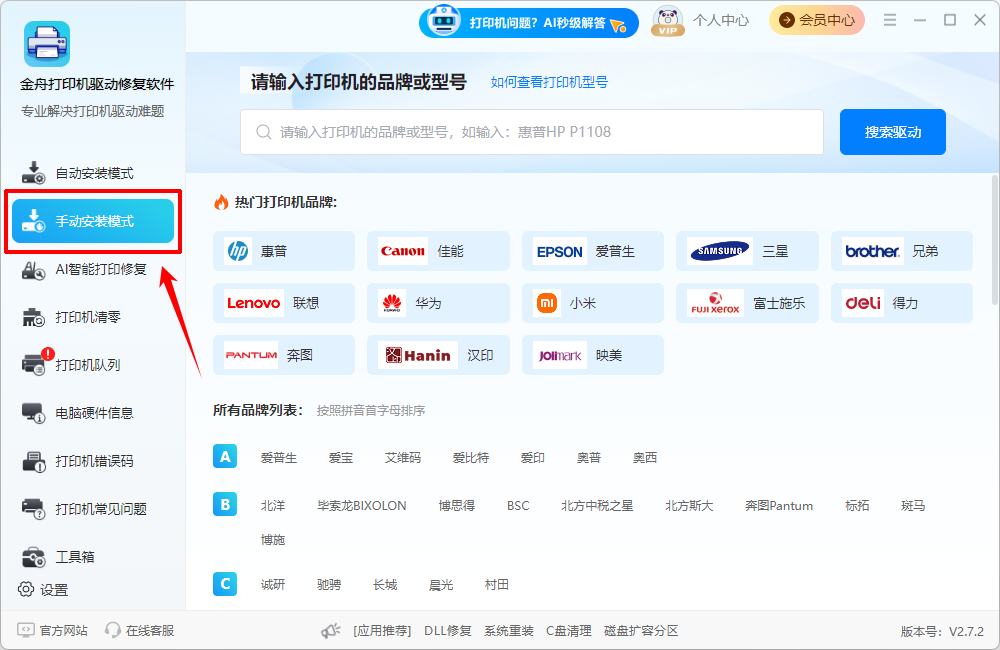
Task: Click the 工具箱 toolbox icon
Action: point(33,557)
